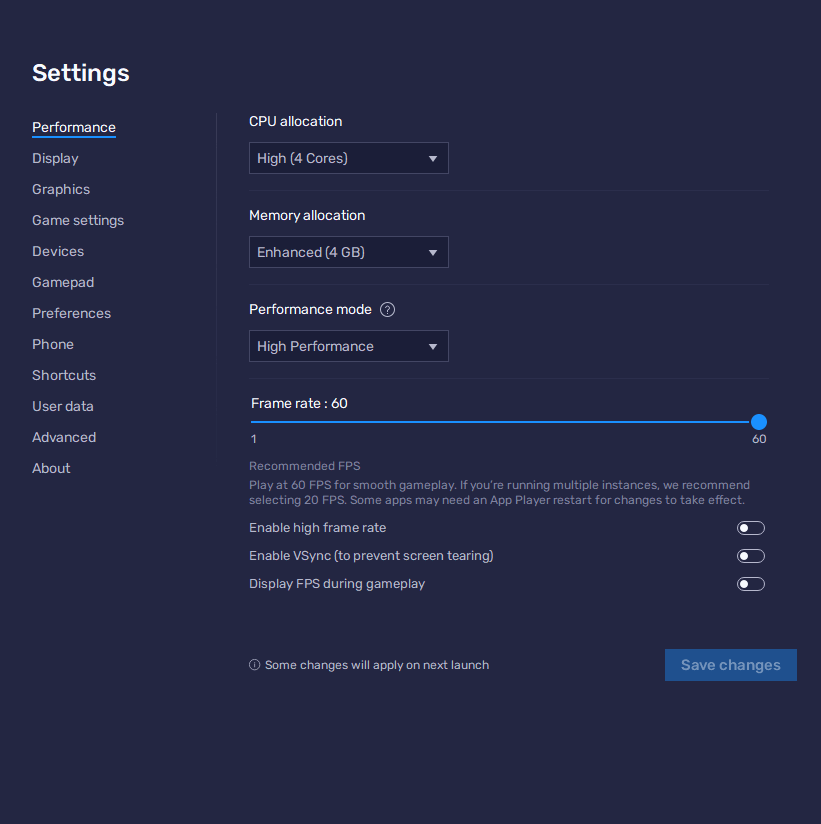821x824 pixels.
Task: Switch to the Graphics settings section
Action: (x=61, y=189)
